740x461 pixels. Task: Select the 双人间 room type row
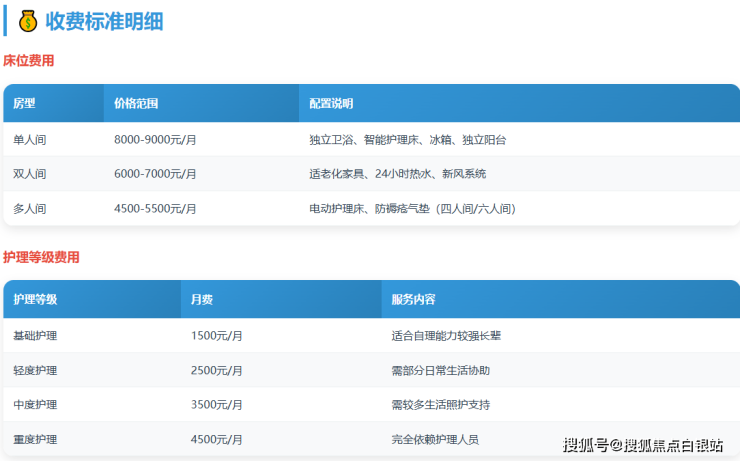pyautogui.click(x=30, y=174)
